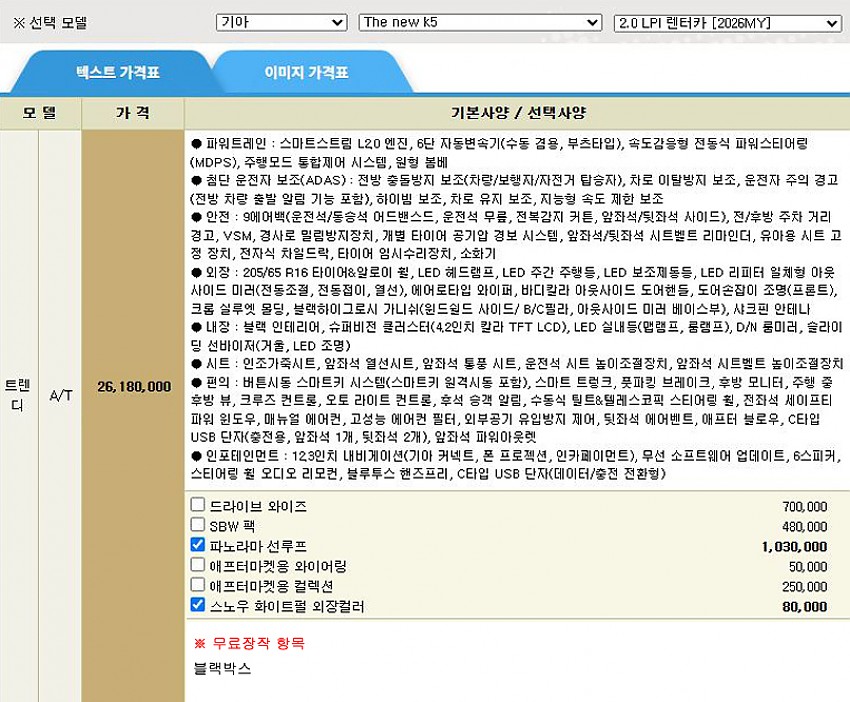
Task: Select the 애프터마켓용 컬렉션 checkbox
Action: pyautogui.click(x=198, y=585)
